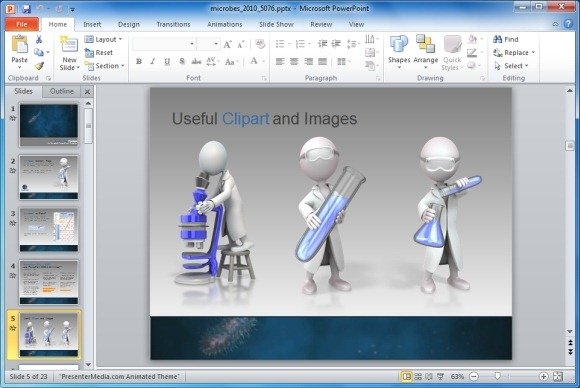
Task: Zoom out with minus button
Action: (474, 377)
